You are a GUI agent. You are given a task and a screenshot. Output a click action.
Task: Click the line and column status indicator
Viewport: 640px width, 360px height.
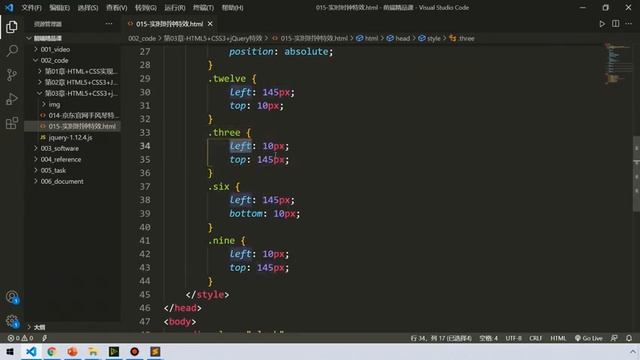point(441,338)
